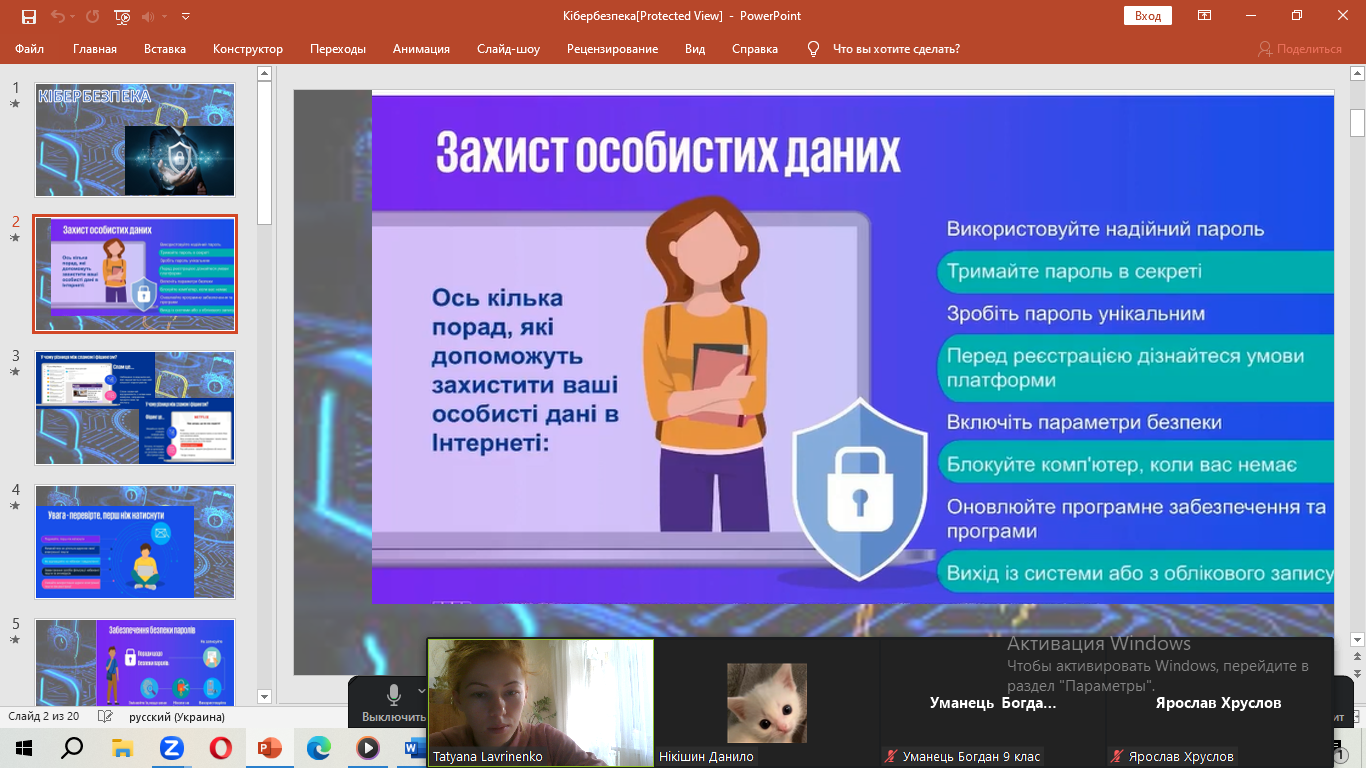Image resolution: width=1366 pixels, height=768 pixels.
Task: Select slide 2 thumbnail Захист особистих даних
Action: click(x=135, y=273)
